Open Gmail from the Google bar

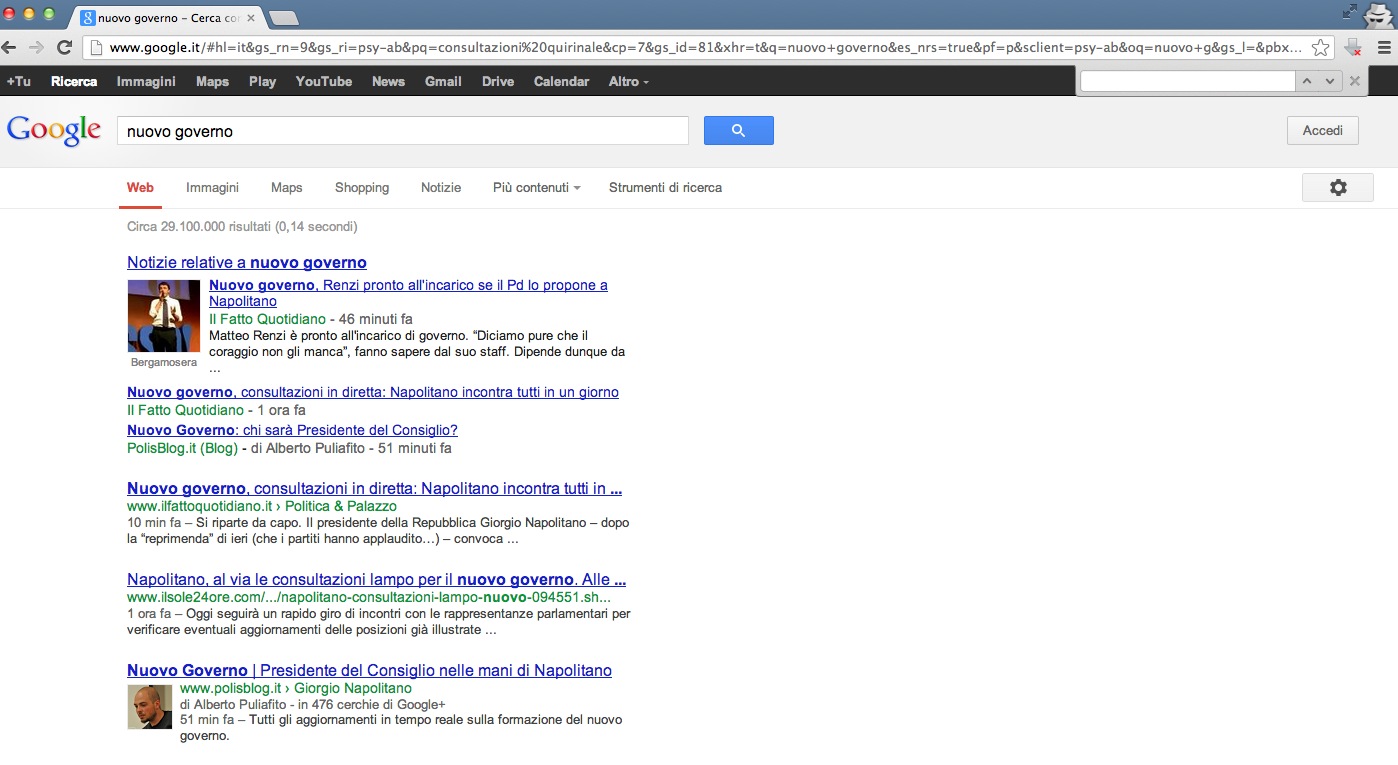coord(443,82)
